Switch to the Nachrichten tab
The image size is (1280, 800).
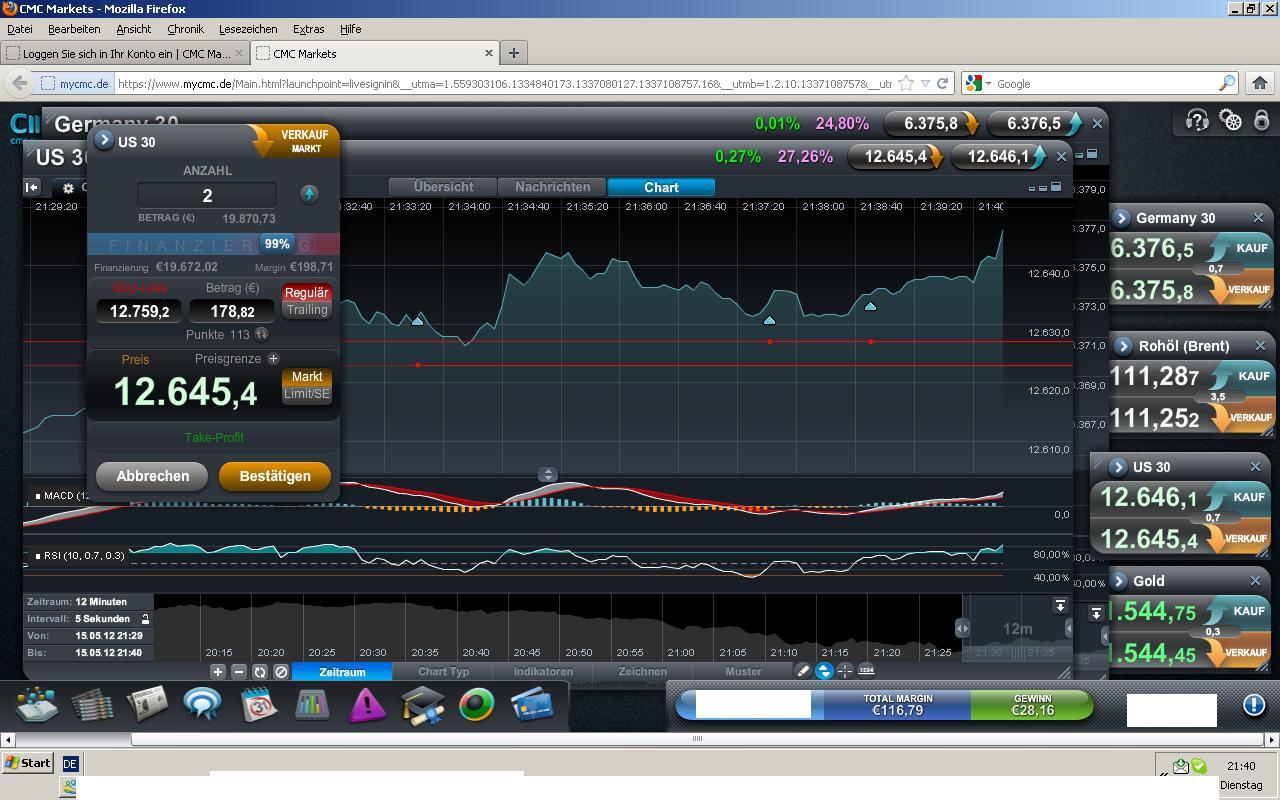(x=552, y=187)
